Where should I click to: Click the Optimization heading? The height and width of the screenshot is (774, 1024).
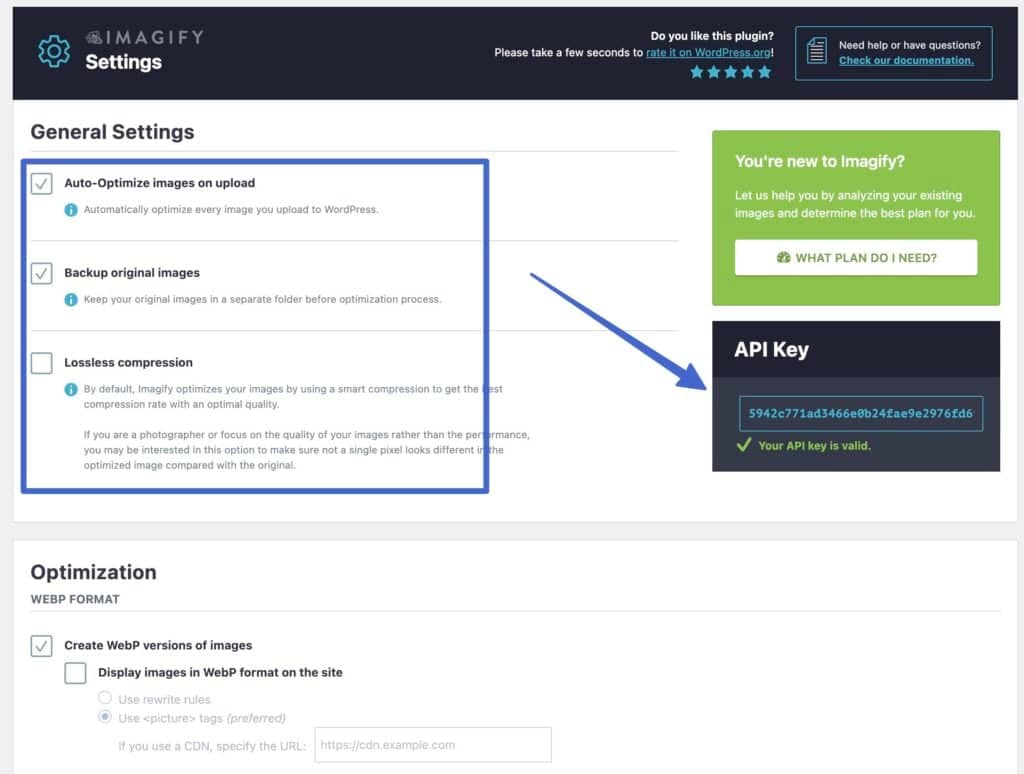[93, 572]
